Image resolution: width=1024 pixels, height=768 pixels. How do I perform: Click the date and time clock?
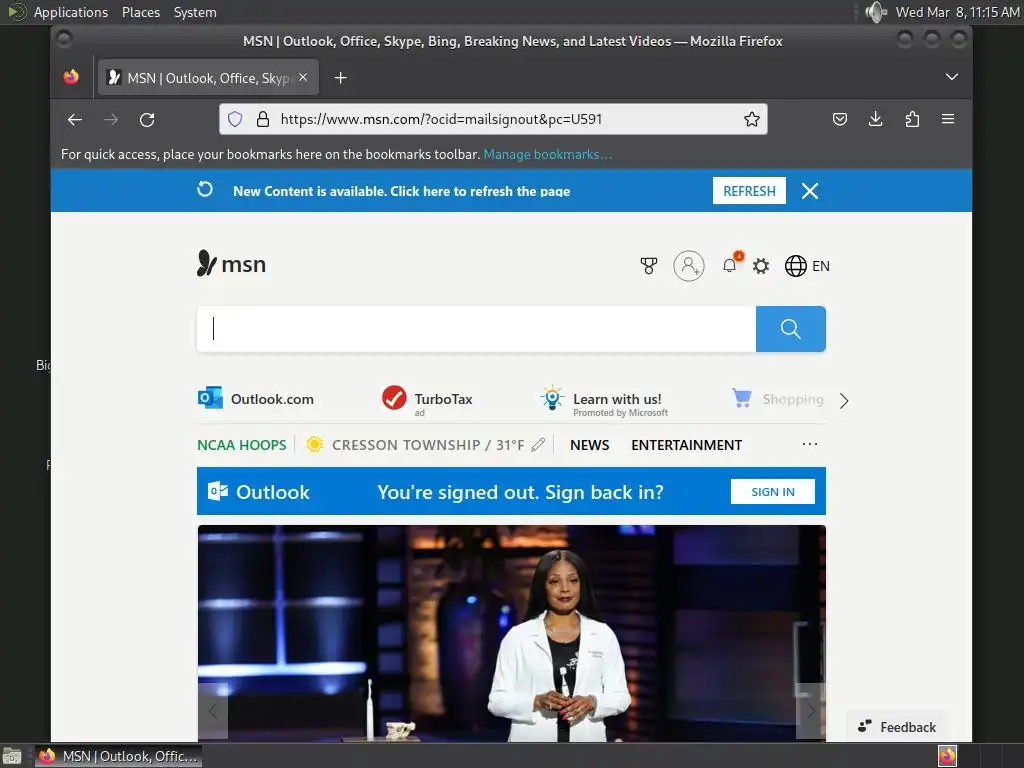(957, 12)
